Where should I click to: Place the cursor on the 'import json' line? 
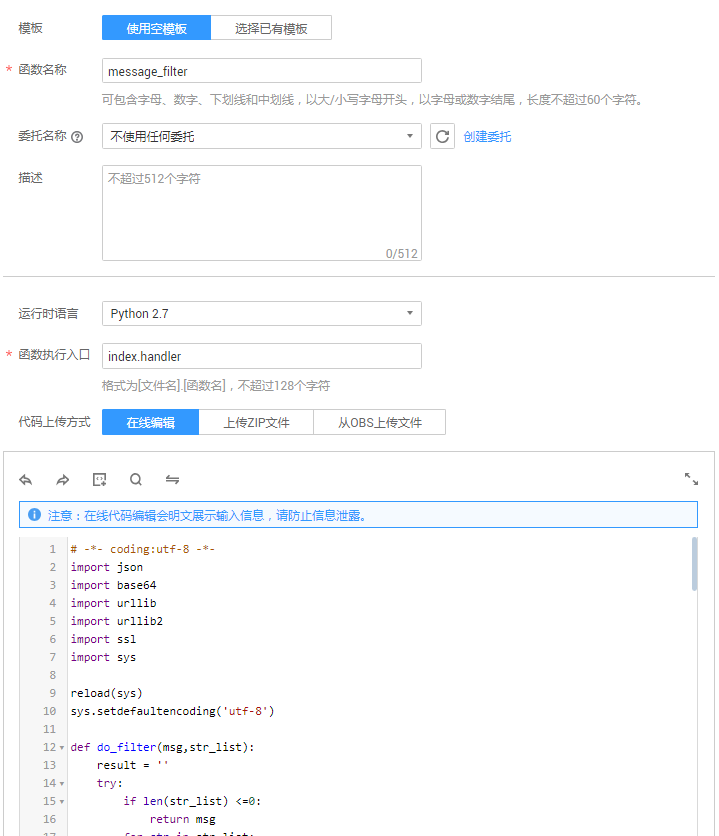click(107, 567)
